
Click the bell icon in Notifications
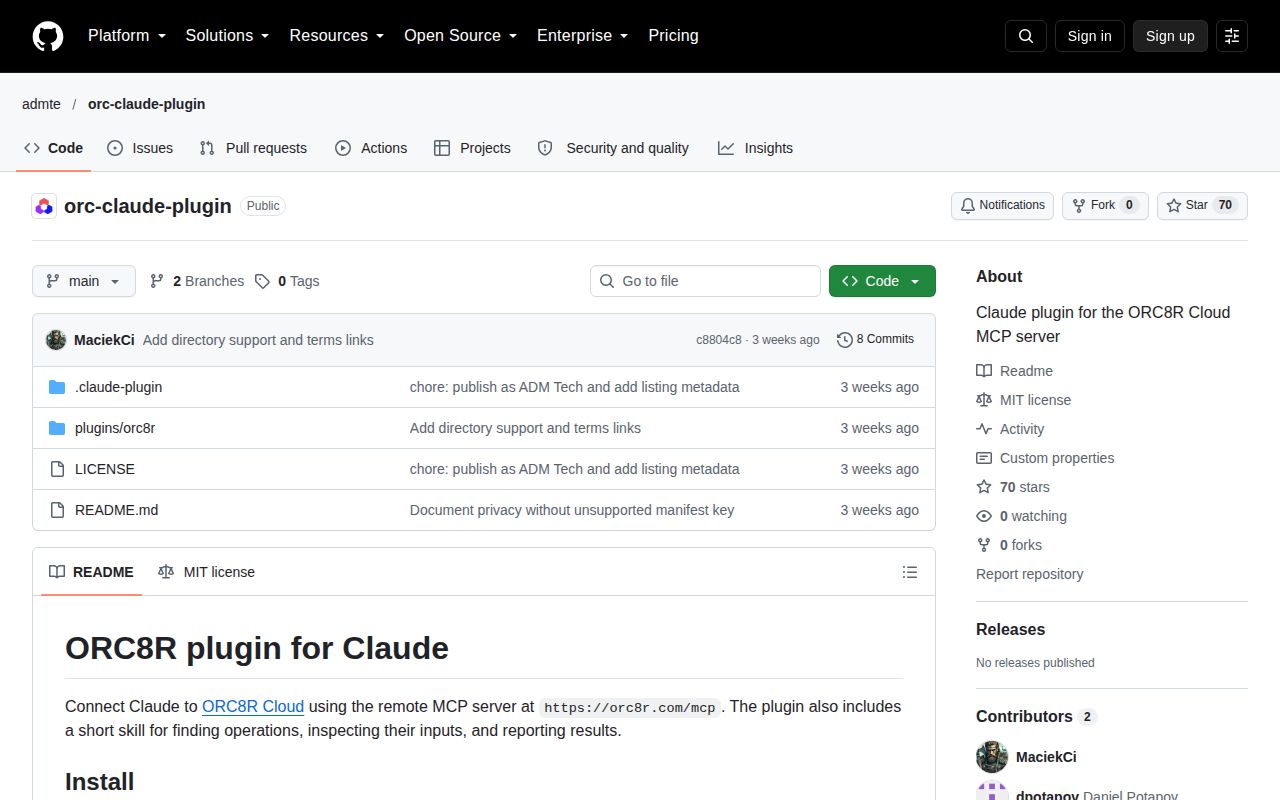pos(967,205)
